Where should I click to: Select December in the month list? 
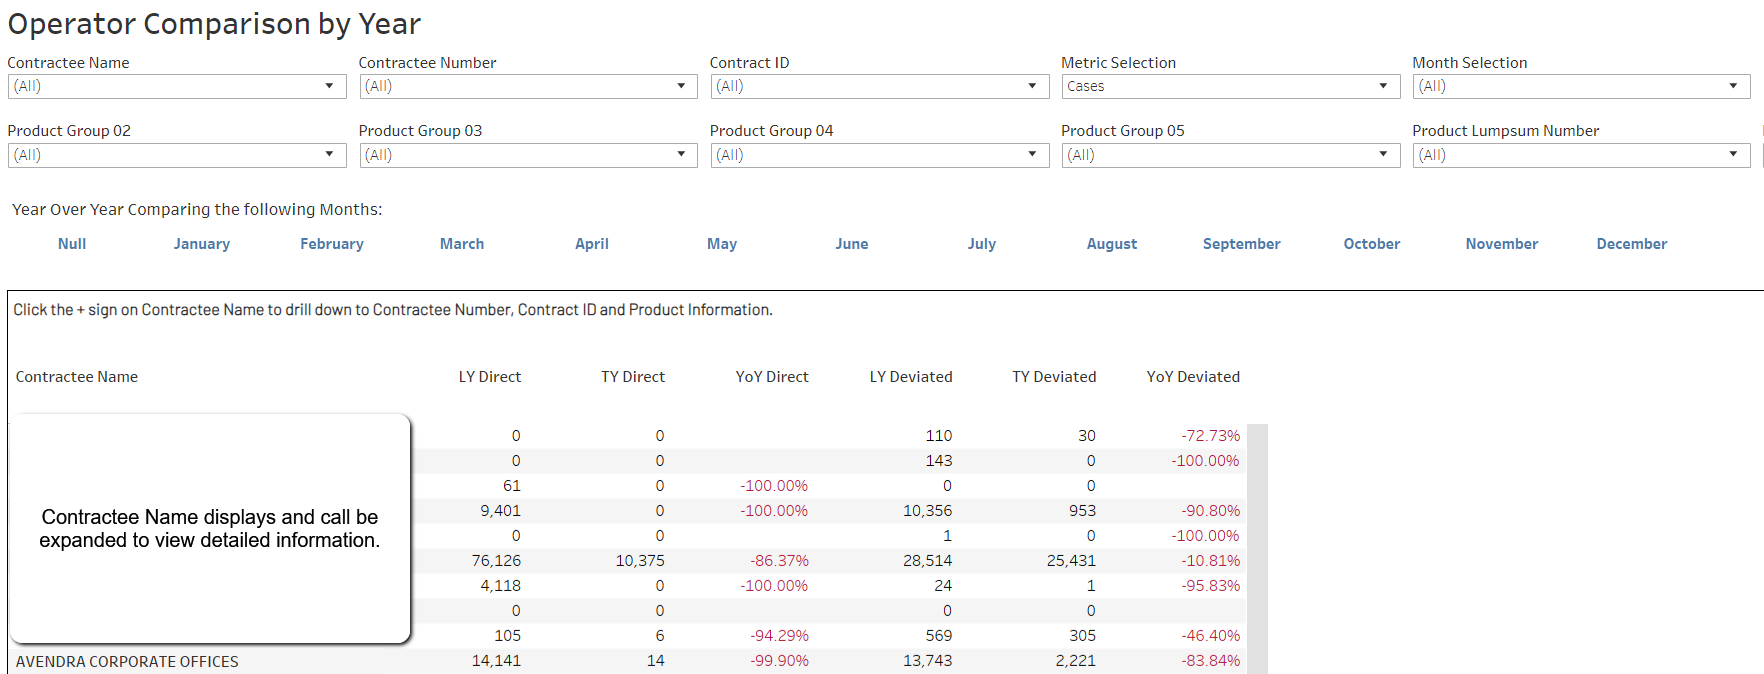pos(1631,244)
